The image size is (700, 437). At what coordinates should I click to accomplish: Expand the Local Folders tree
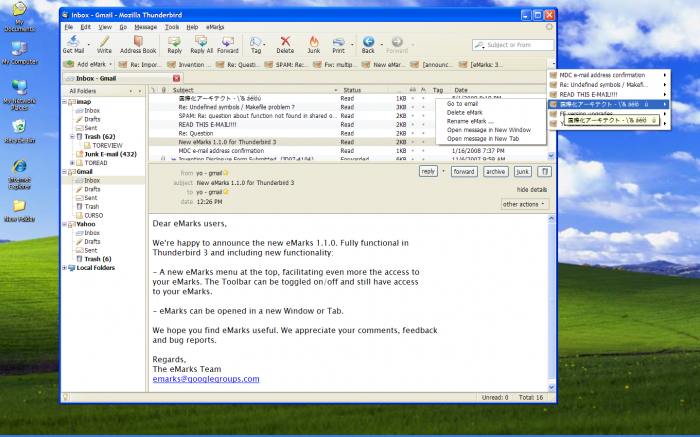(65, 268)
